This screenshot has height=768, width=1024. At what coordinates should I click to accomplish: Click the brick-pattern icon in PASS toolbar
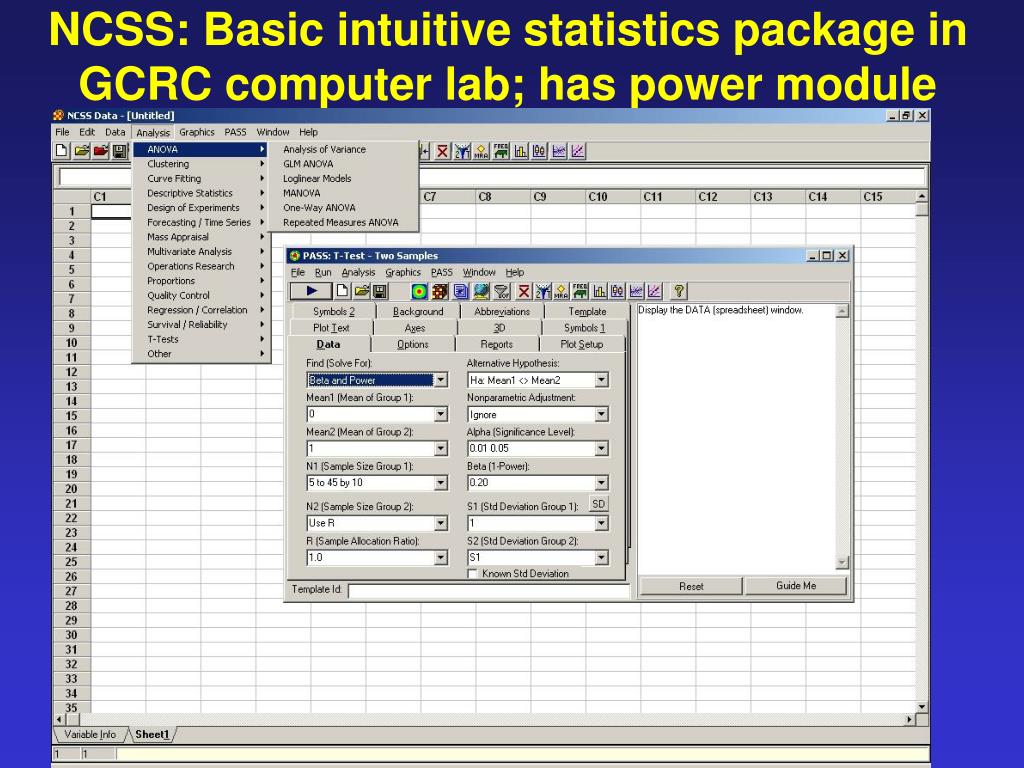pos(440,291)
